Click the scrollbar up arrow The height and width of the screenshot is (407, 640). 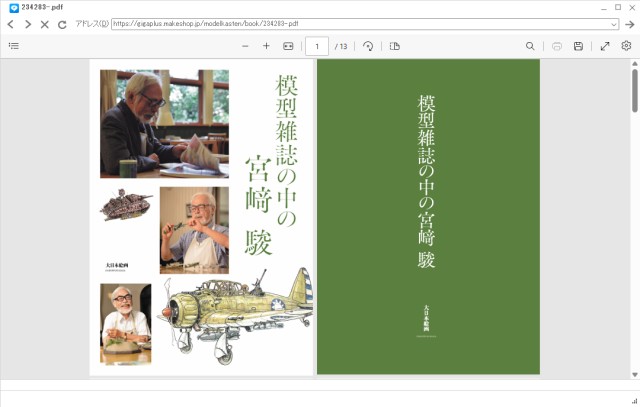point(635,63)
